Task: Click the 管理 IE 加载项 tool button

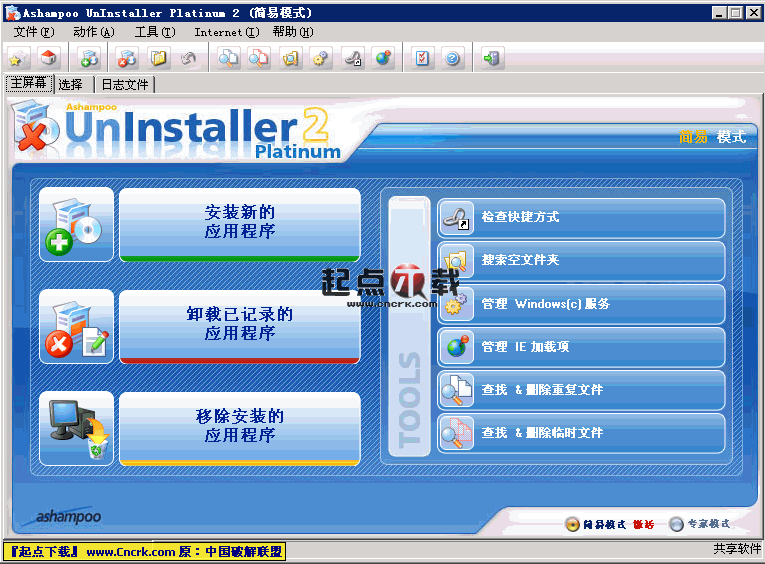Action: pyautogui.click(x=581, y=347)
